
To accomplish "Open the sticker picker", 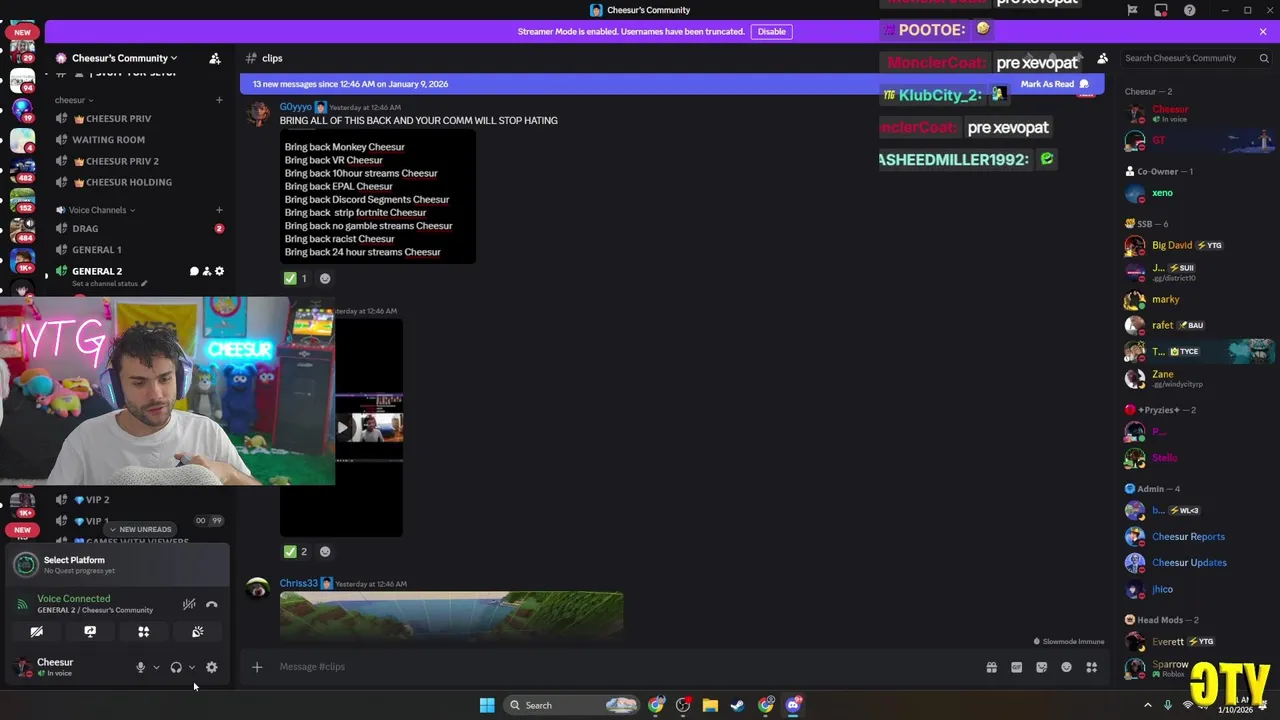I will click(x=1041, y=667).
